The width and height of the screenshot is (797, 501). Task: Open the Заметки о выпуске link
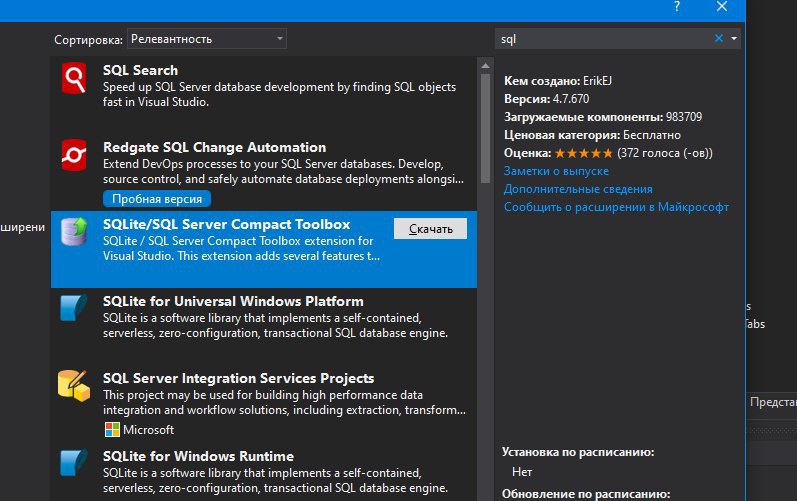[556, 171]
